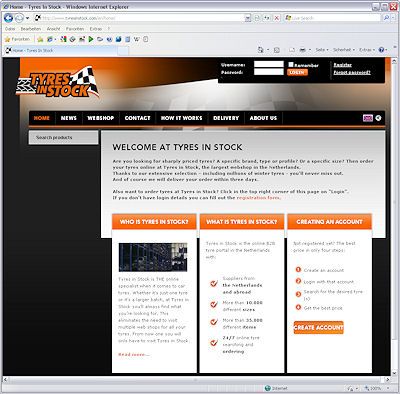Click the green play arrow favorites icon
The height and width of the screenshot is (394, 400).
(x=91, y=39)
